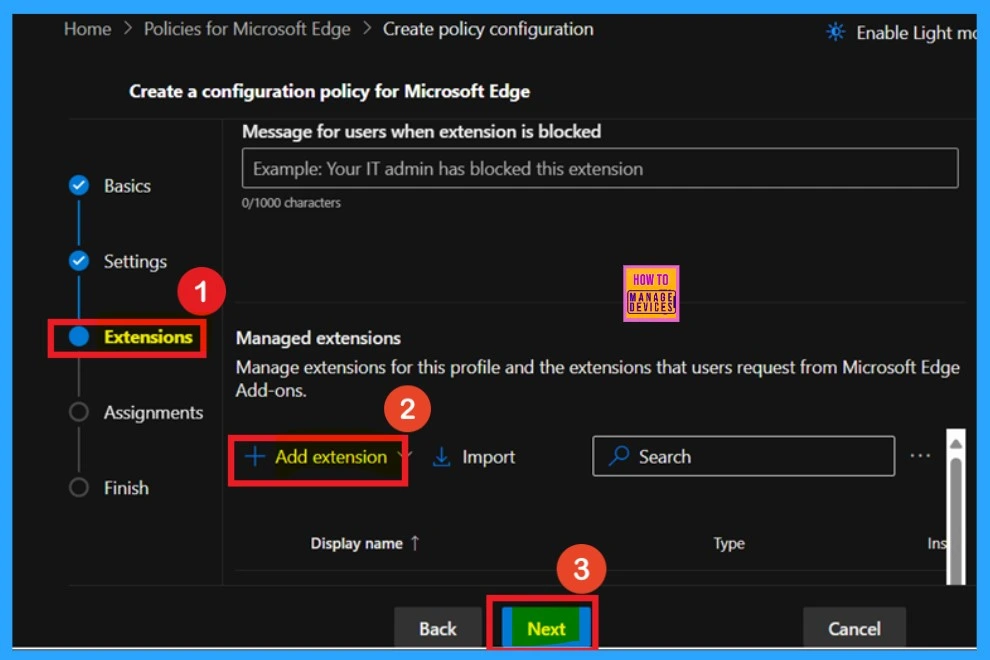This screenshot has height=660, width=990.
Task: Select the empty Finish step circle
Action: pyautogui.click(x=79, y=488)
